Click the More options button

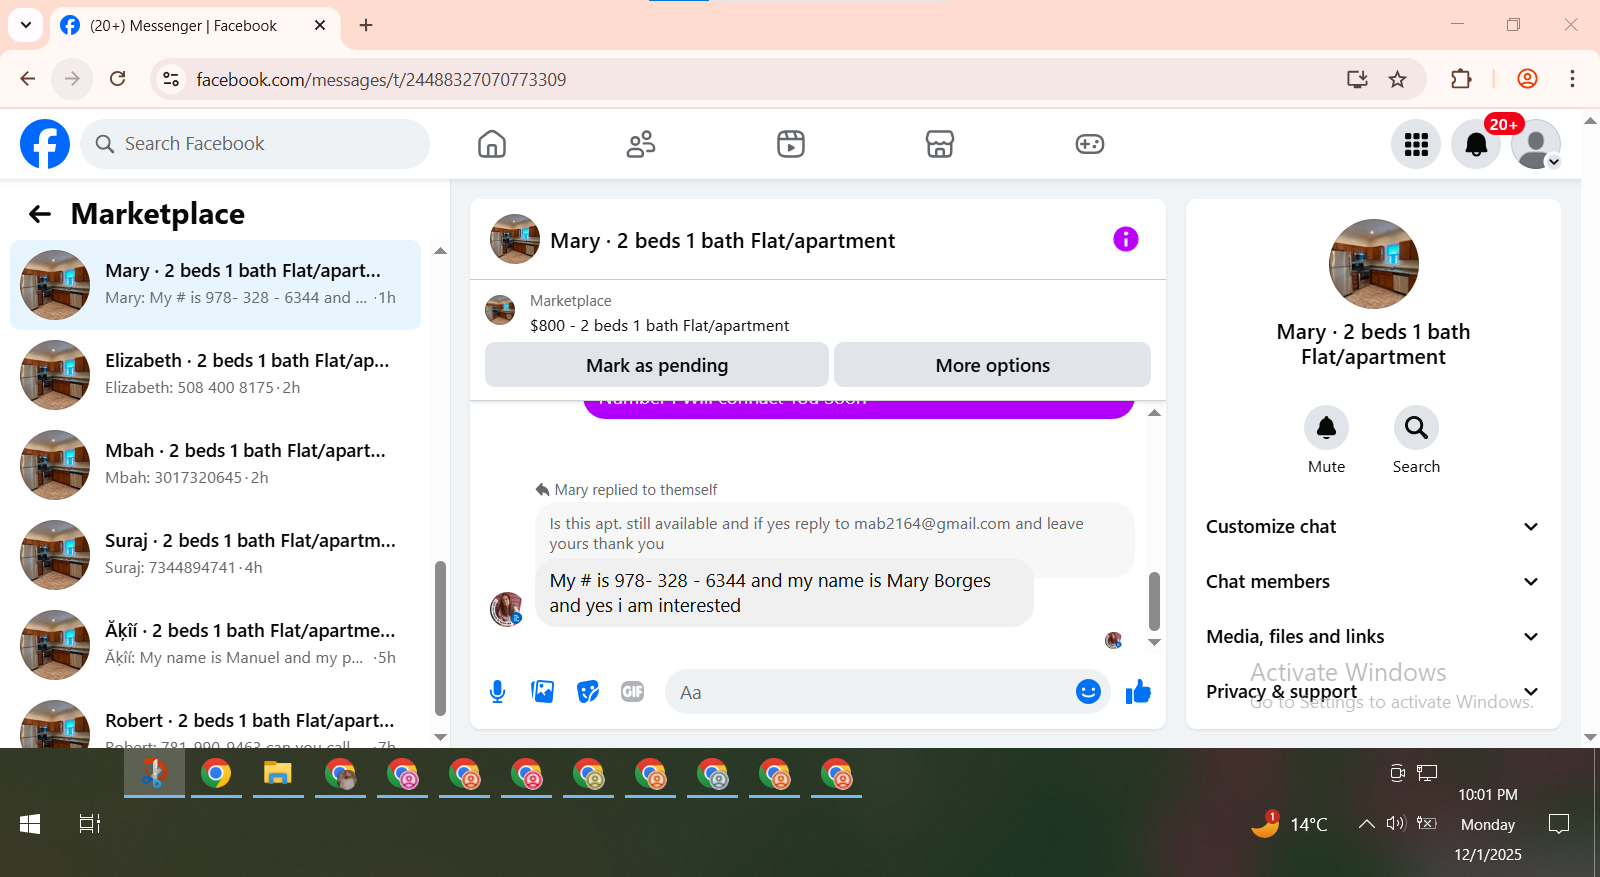[x=993, y=365]
